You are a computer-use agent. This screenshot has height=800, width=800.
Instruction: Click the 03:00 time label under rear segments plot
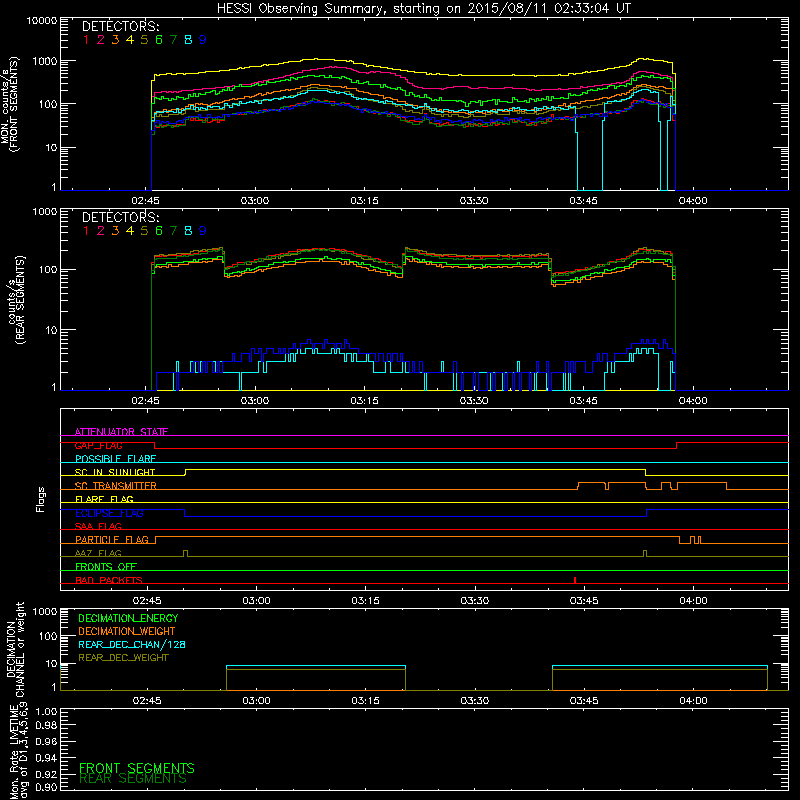coord(255,401)
